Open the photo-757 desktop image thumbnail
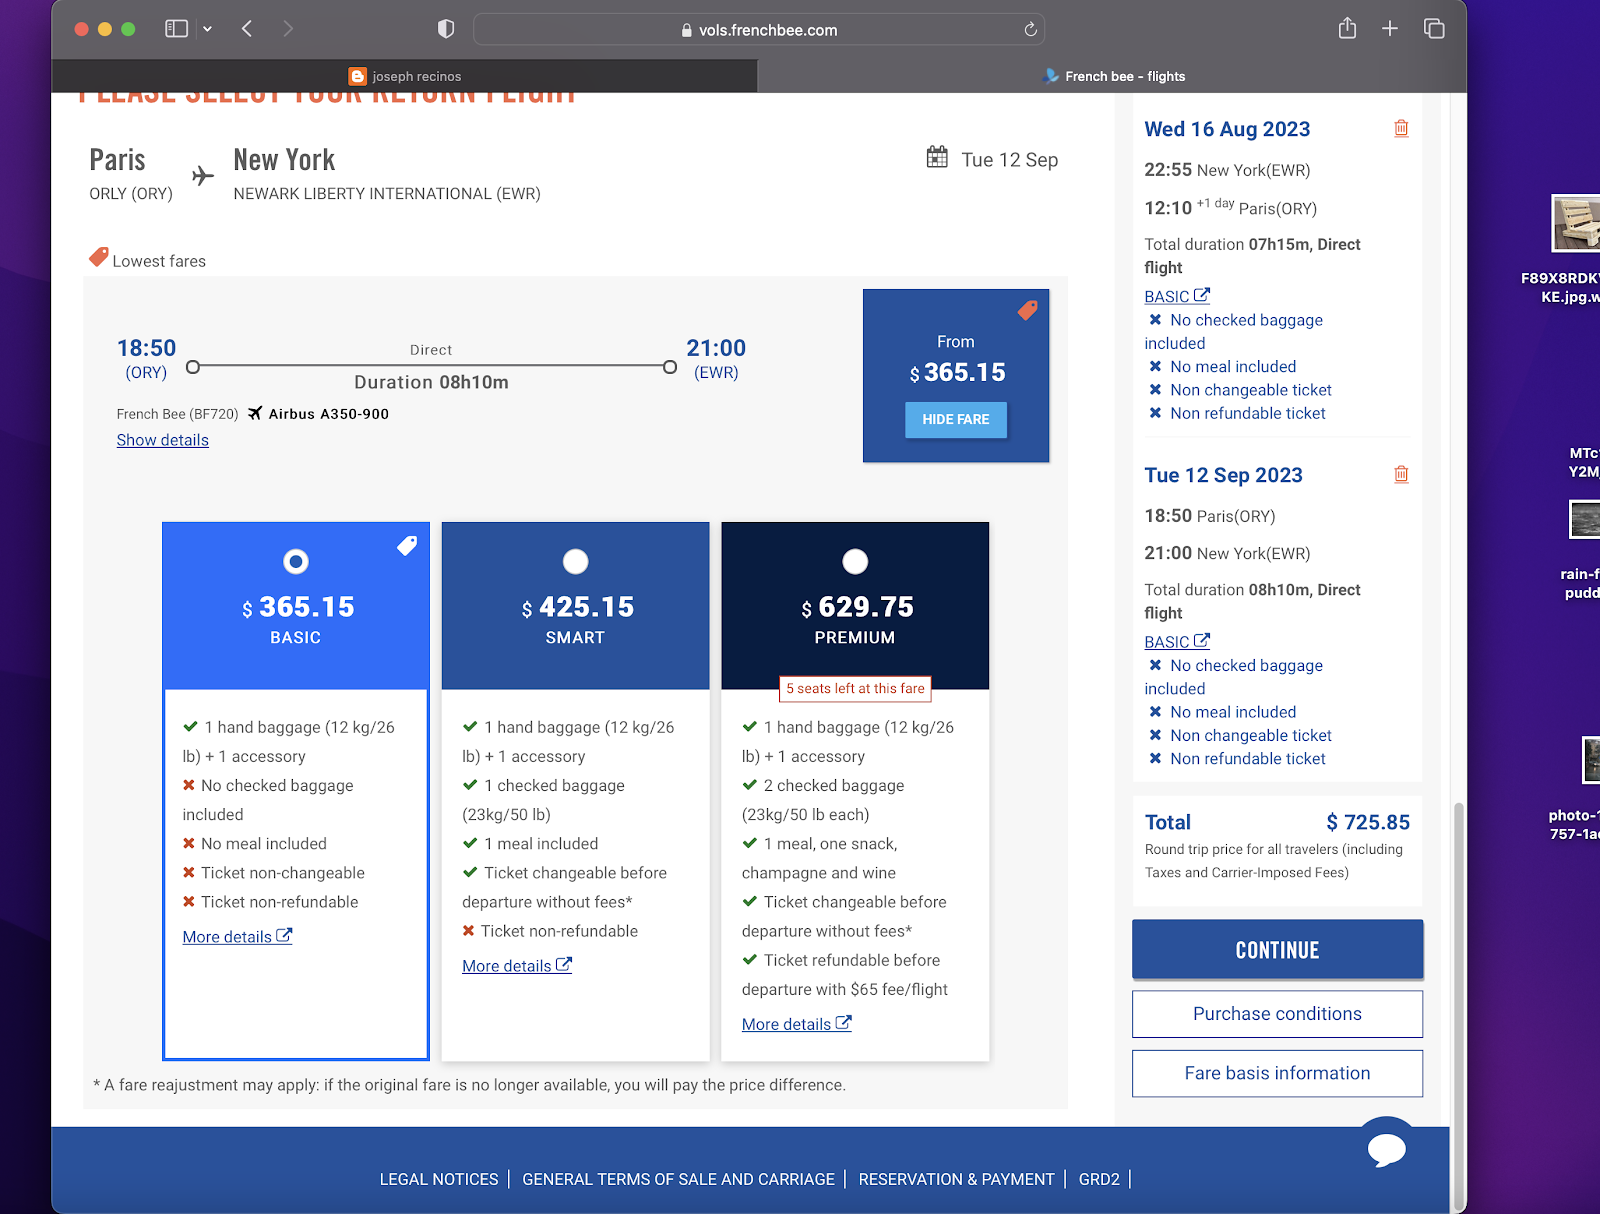This screenshot has width=1600, height=1214. 1590,760
